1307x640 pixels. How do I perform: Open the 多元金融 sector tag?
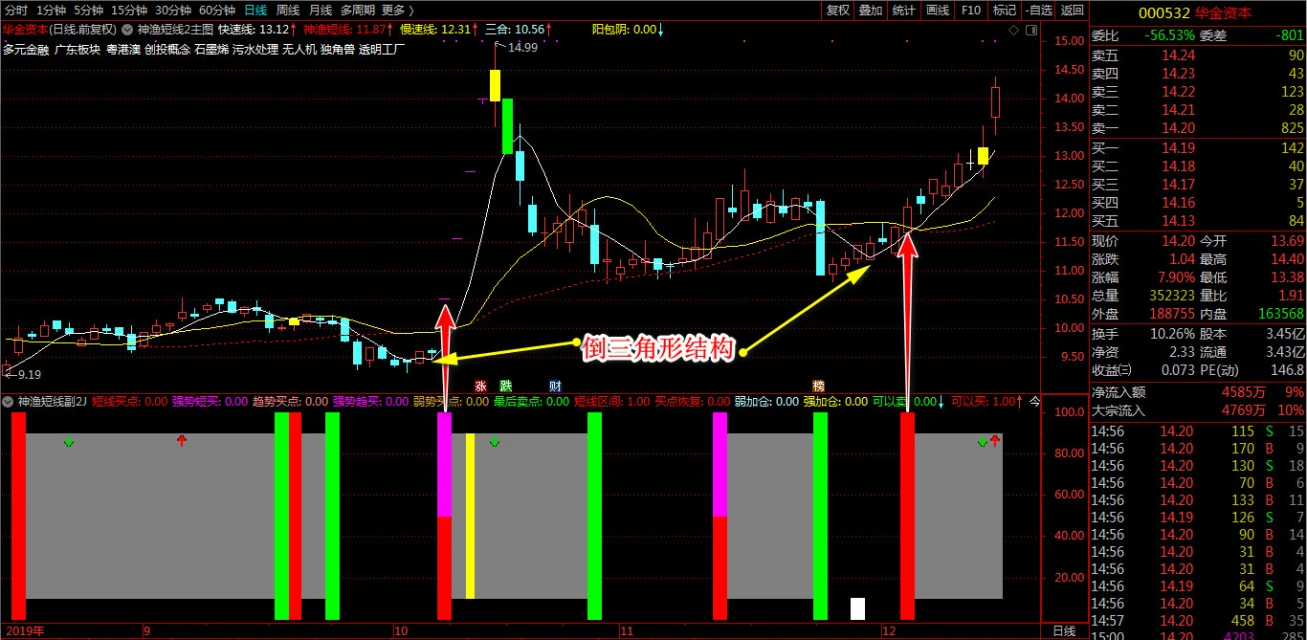(26, 48)
